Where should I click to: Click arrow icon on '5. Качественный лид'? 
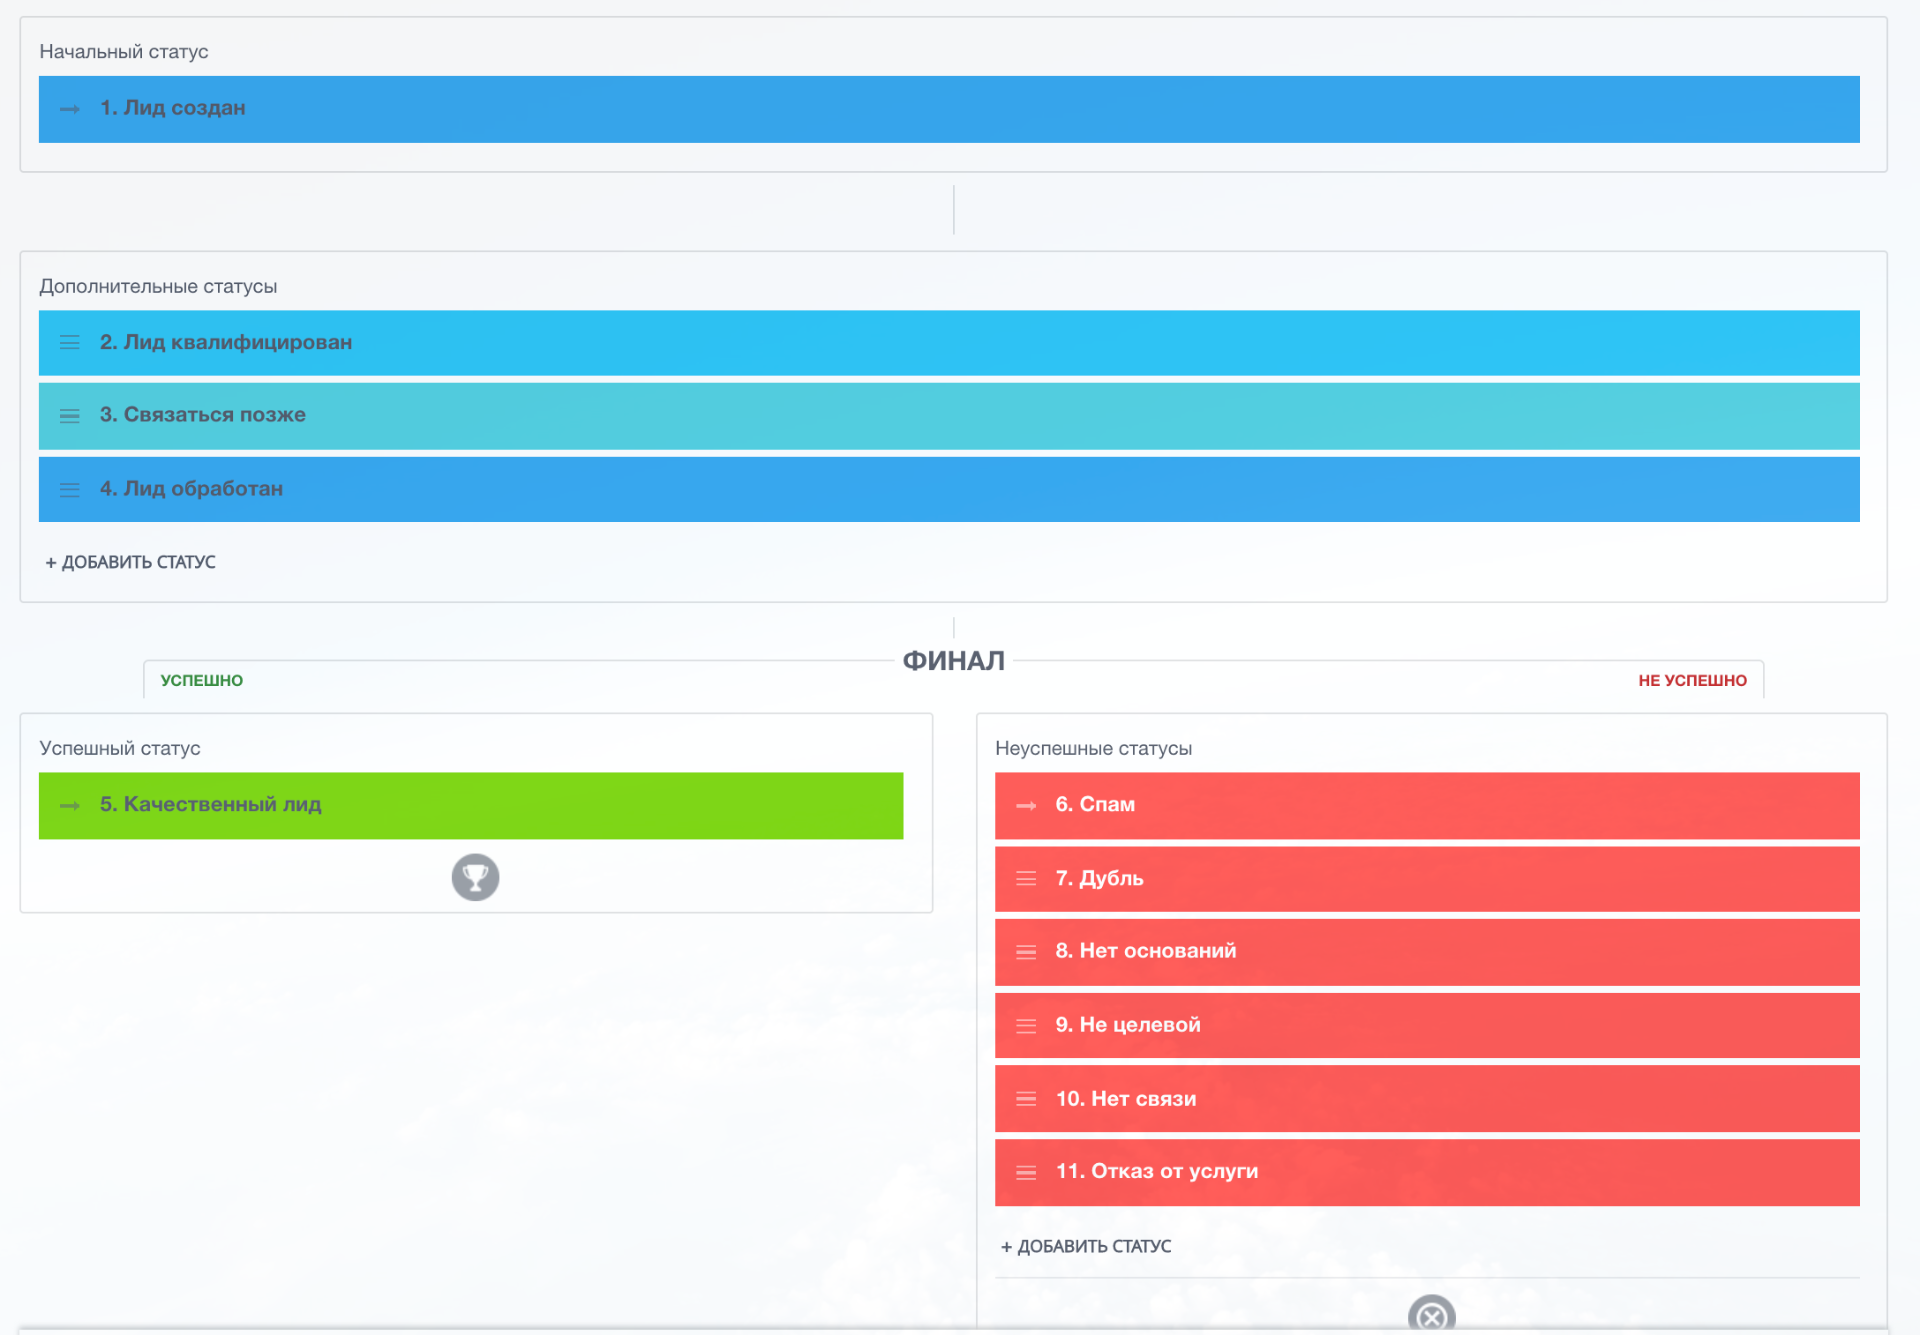click(x=70, y=806)
